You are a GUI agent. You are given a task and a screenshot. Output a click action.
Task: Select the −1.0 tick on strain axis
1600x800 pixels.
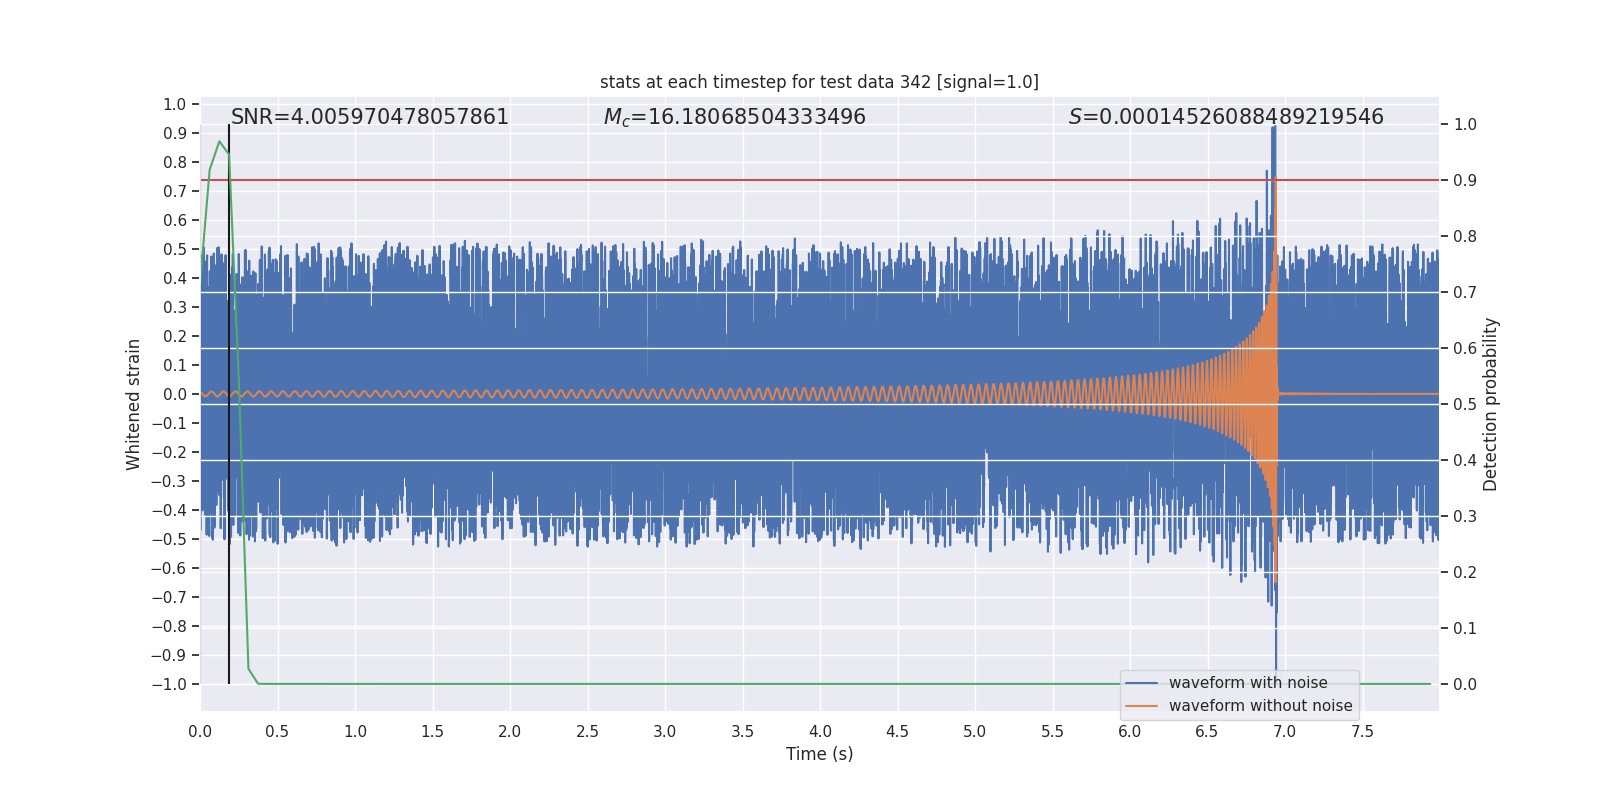pos(169,684)
